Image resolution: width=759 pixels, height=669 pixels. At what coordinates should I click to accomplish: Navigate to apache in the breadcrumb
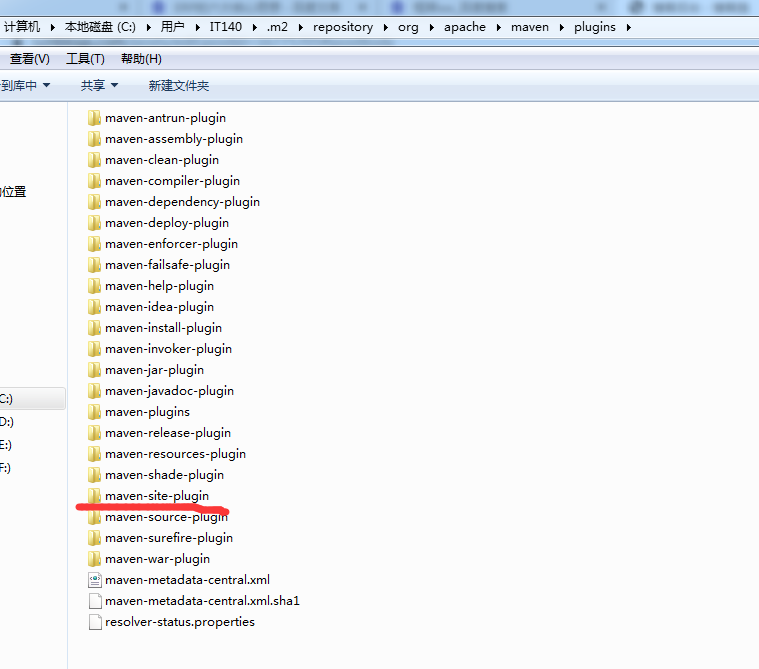465,27
